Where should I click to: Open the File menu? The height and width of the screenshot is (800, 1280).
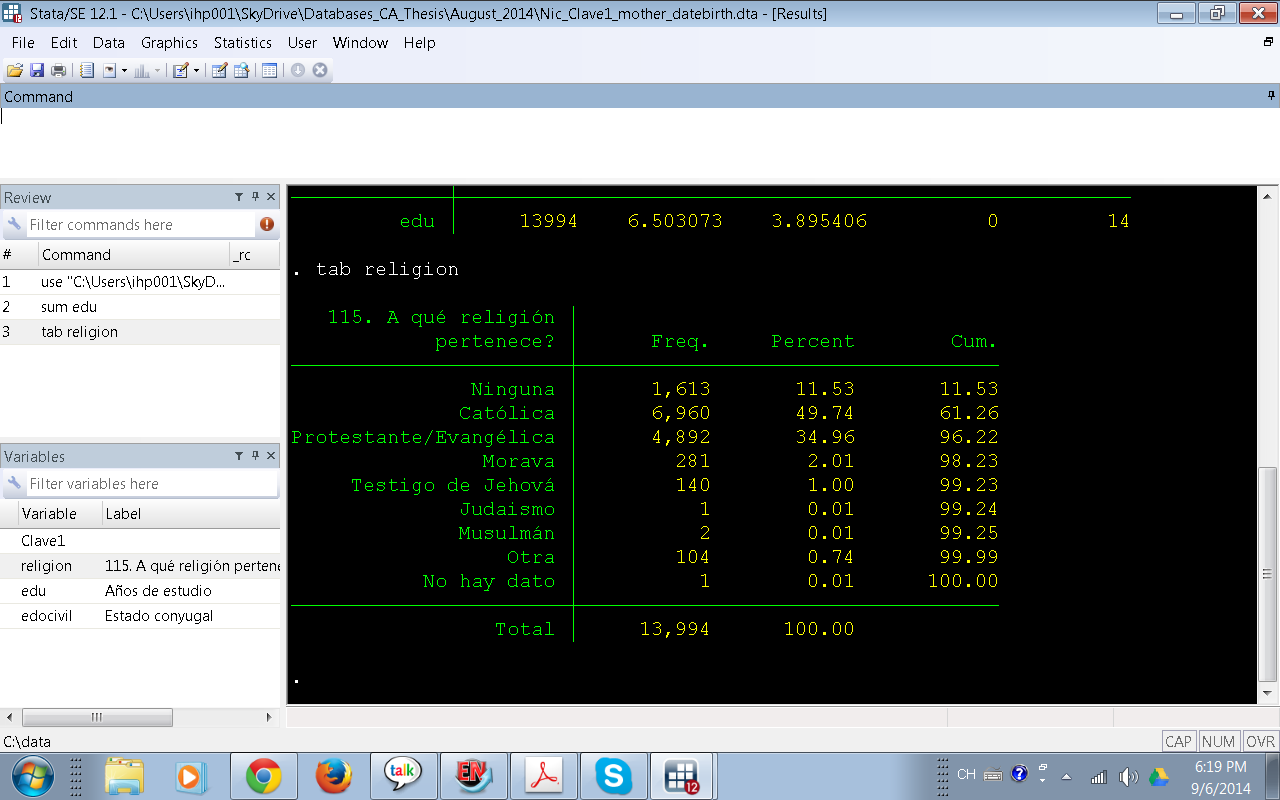[23, 43]
